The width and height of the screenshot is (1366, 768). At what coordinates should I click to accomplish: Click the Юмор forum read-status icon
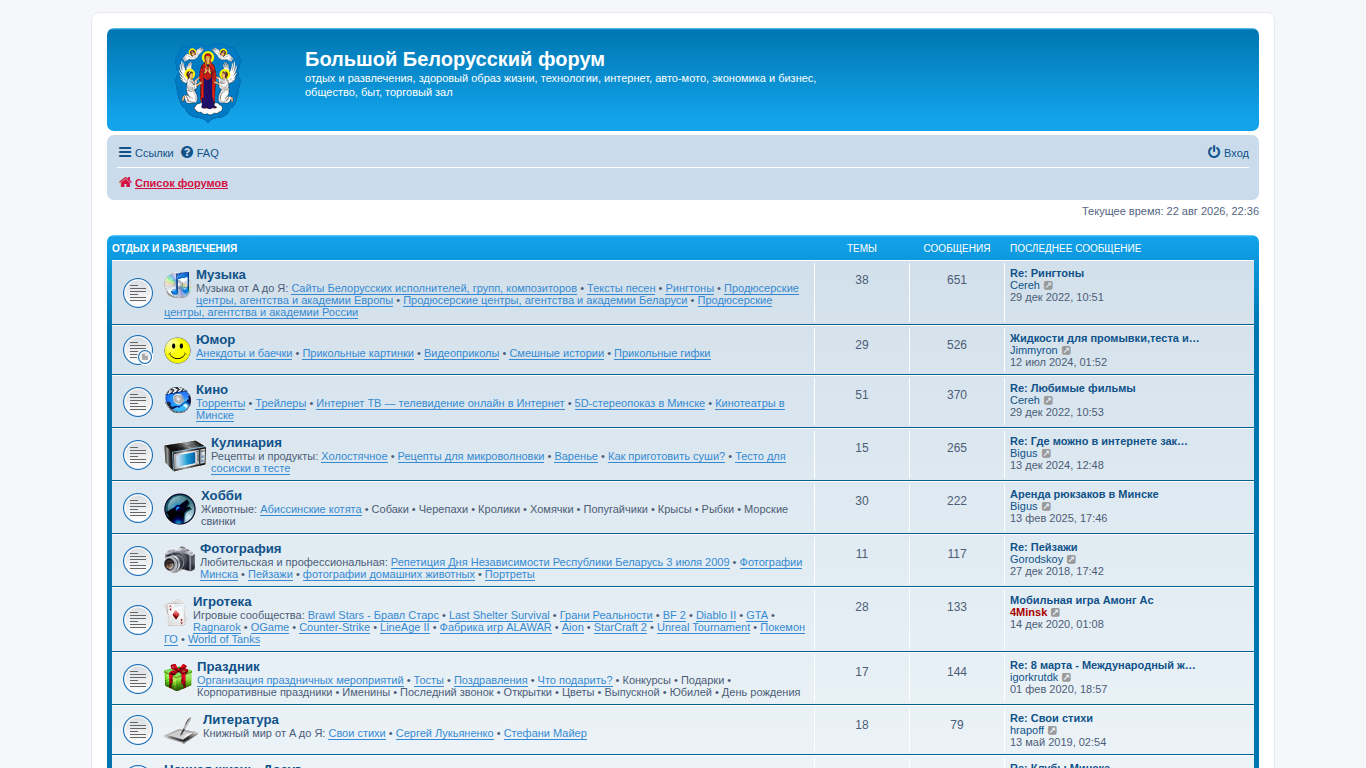138,350
